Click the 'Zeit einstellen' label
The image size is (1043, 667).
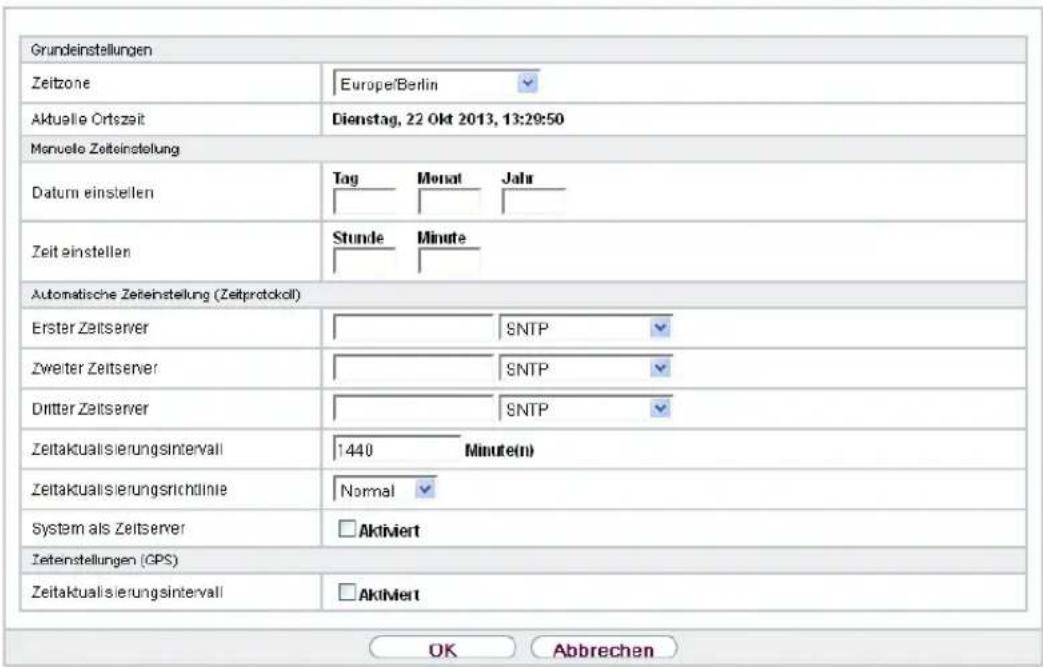click(x=81, y=252)
